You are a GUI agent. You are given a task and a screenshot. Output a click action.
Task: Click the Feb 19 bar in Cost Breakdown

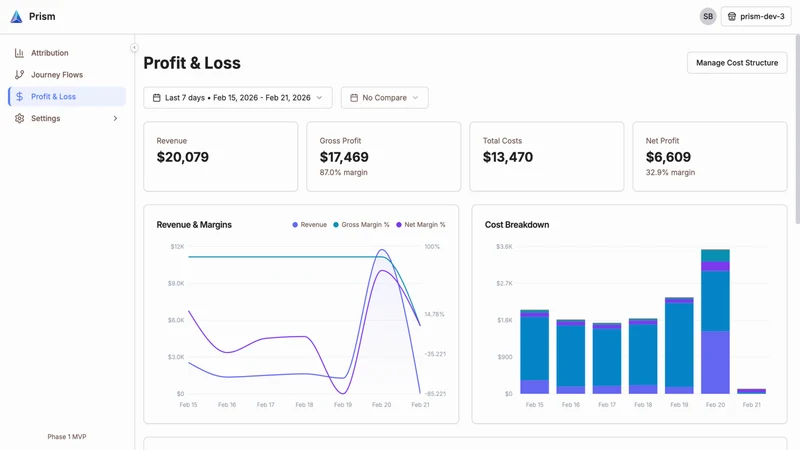[x=679, y=345]
